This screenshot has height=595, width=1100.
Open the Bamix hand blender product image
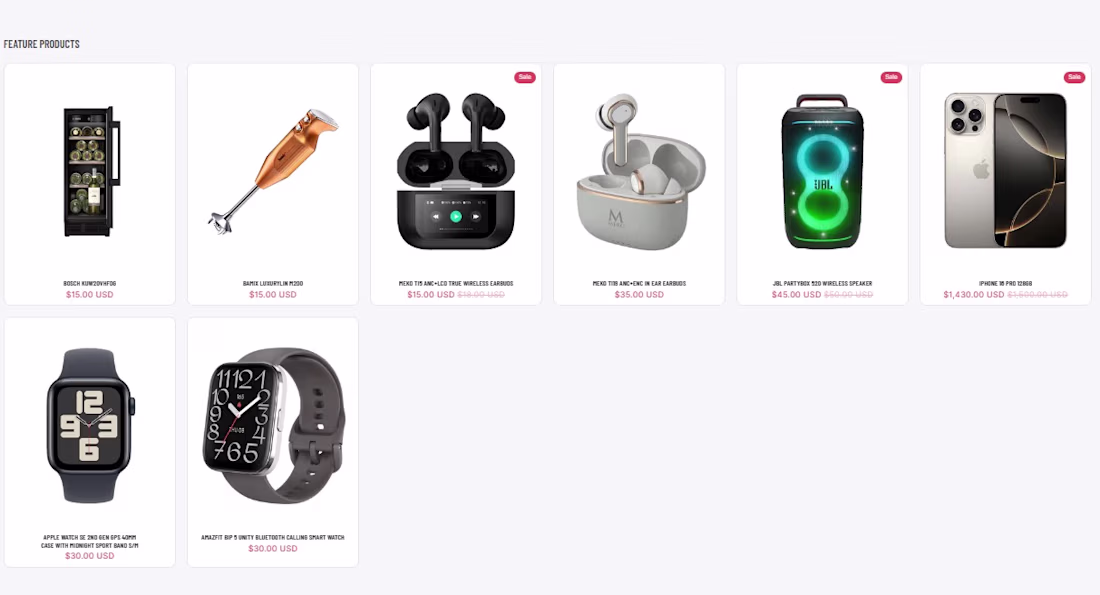click(273, 171)
